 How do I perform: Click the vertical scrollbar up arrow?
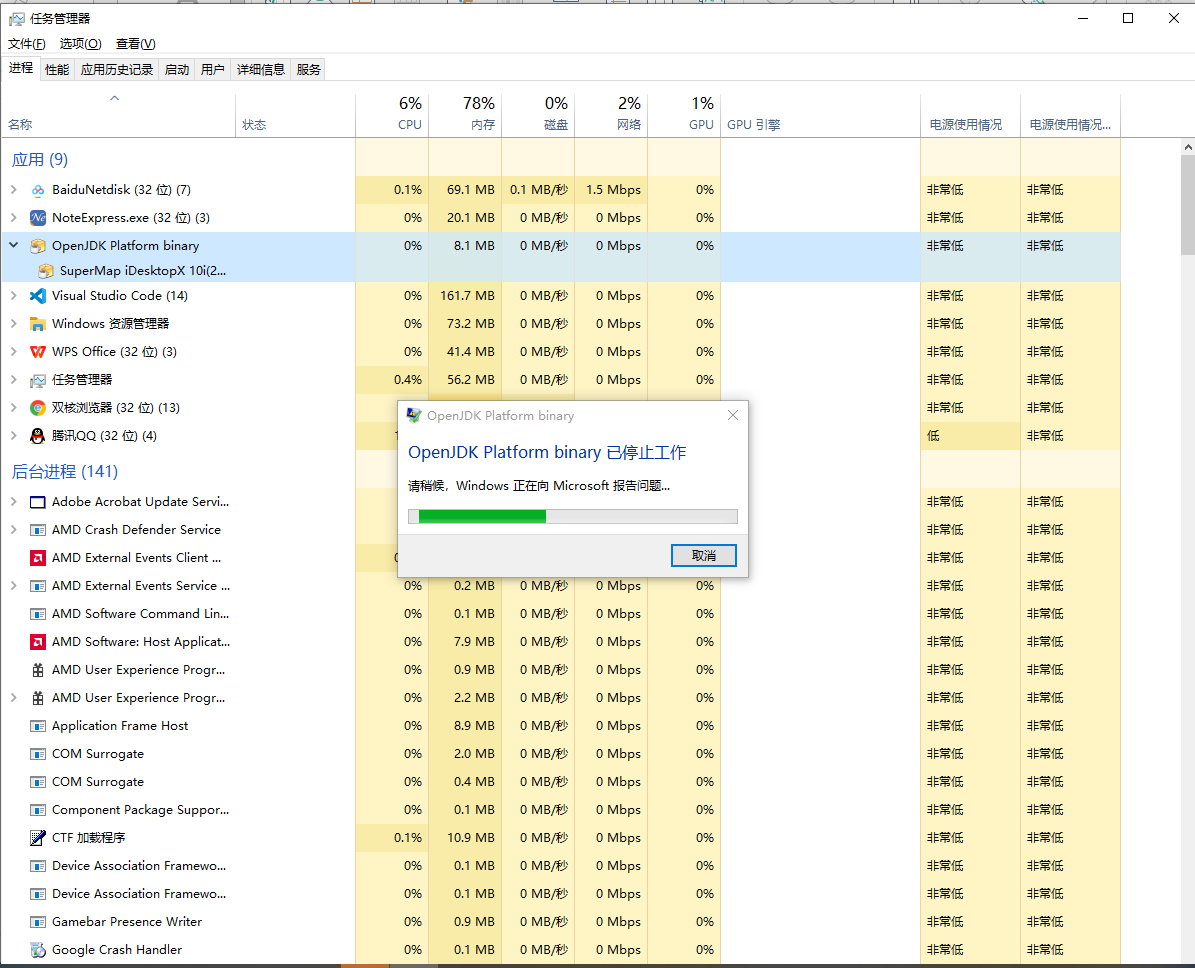[1188, 146]
